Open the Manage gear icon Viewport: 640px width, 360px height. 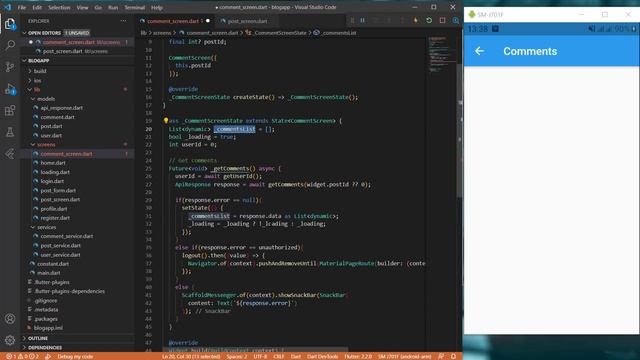coord(10,340)
